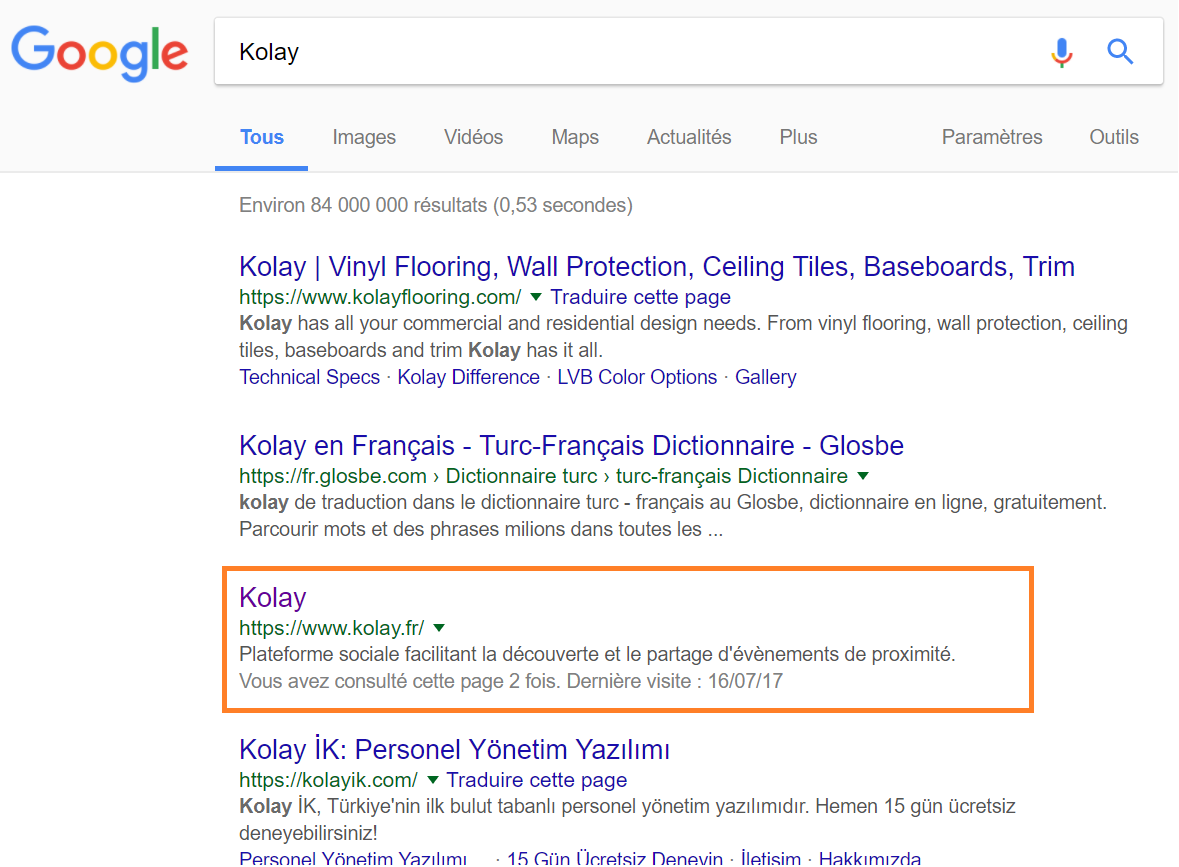Open Kolay Vinyl Flooring result title
Image resolution: width=1179 pixels, height=867 pixels.
point(656,267)
